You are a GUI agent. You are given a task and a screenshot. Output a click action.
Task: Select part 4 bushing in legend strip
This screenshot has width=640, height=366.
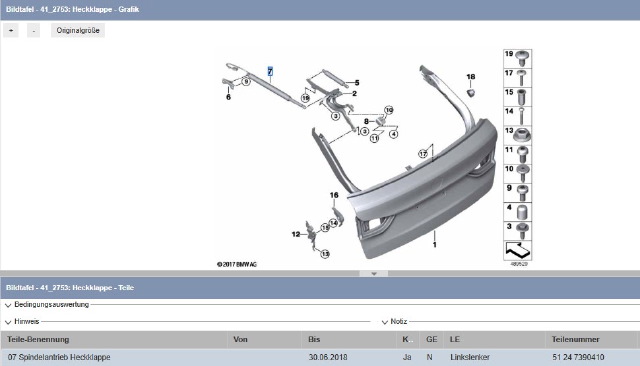click(518, 212)
